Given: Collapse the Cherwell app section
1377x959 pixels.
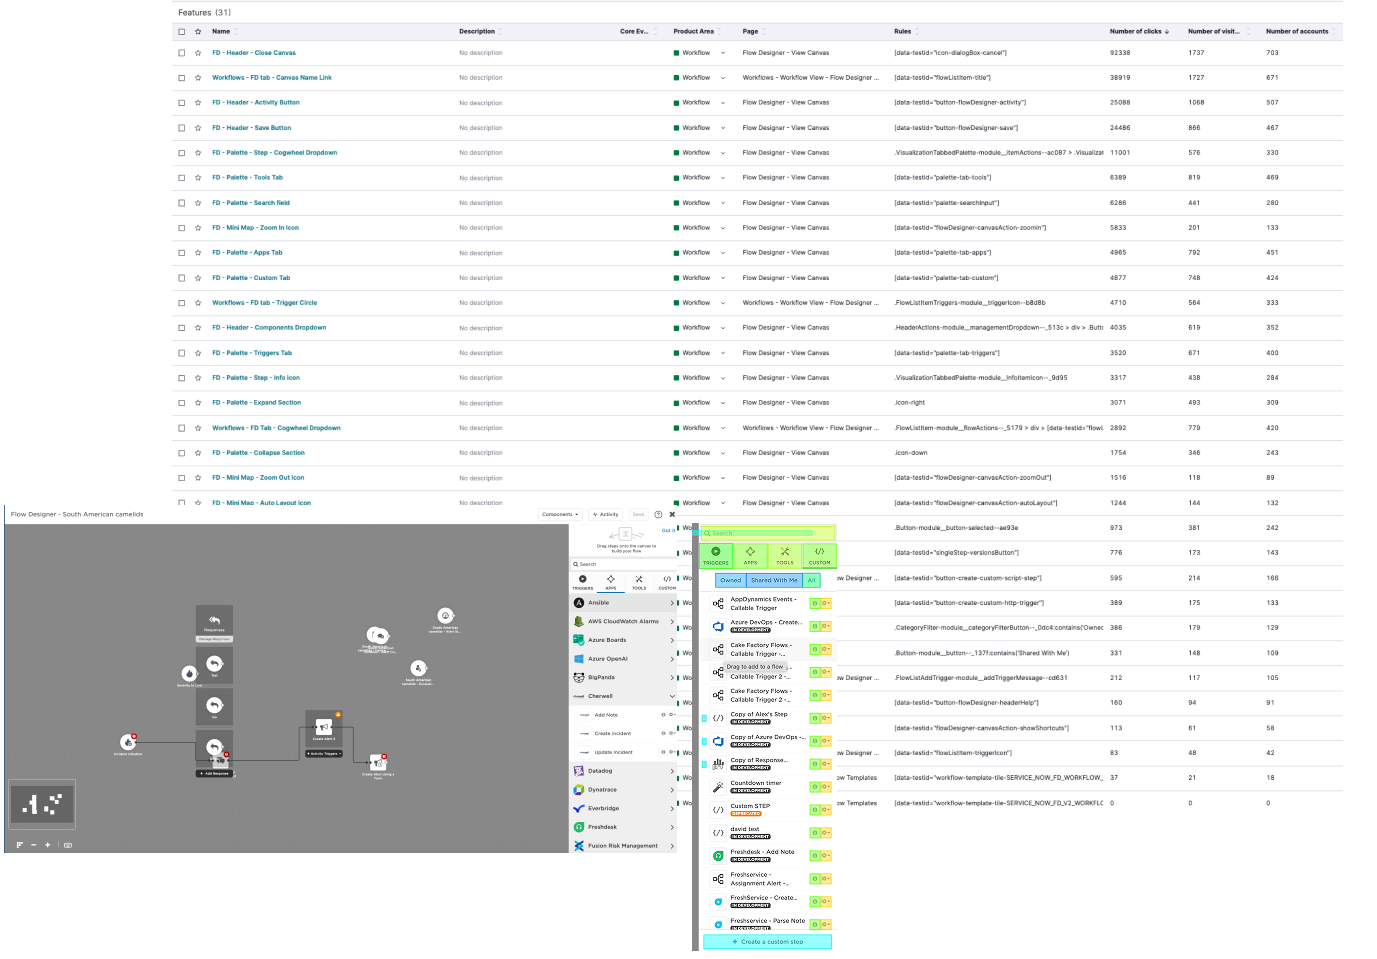Looking at the screenshot, I should point(672,696).
